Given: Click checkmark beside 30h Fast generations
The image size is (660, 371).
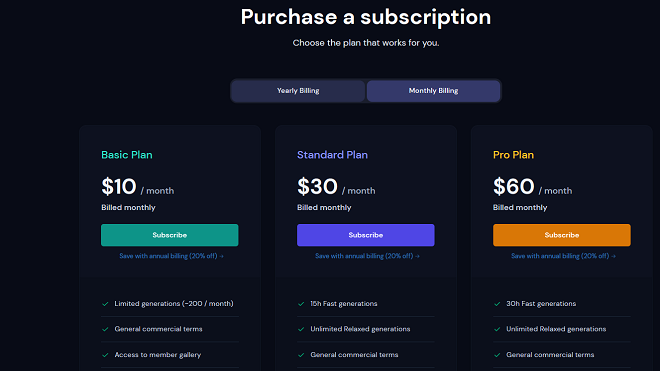Looking at the screenshot, I should point(497,304).
